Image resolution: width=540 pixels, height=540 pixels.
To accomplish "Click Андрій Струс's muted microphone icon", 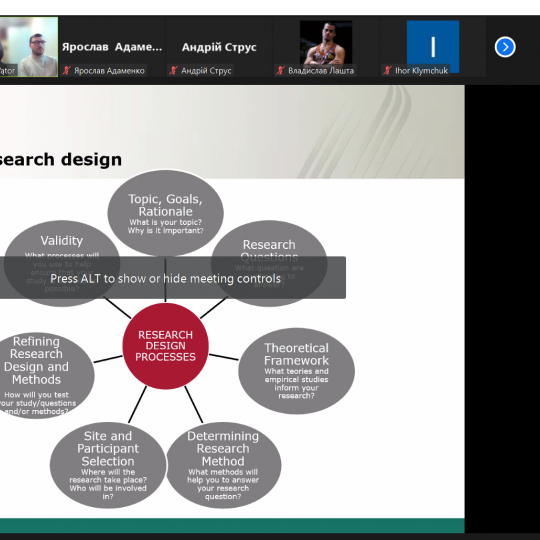I will click(173, 71).
